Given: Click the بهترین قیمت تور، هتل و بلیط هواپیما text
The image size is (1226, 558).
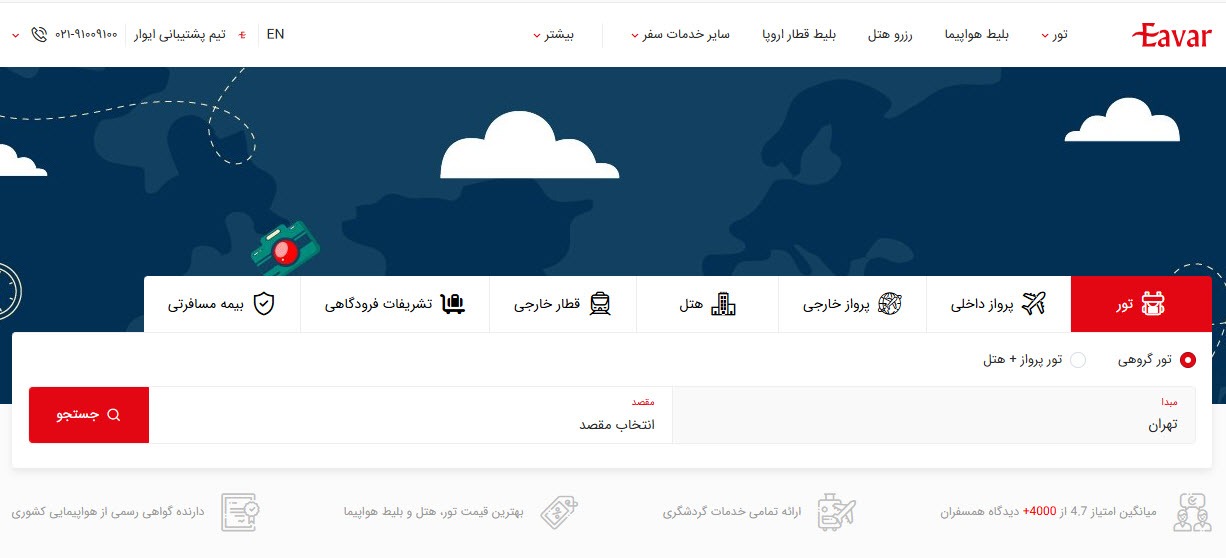Looking at the screenshot, I should 434,511.
